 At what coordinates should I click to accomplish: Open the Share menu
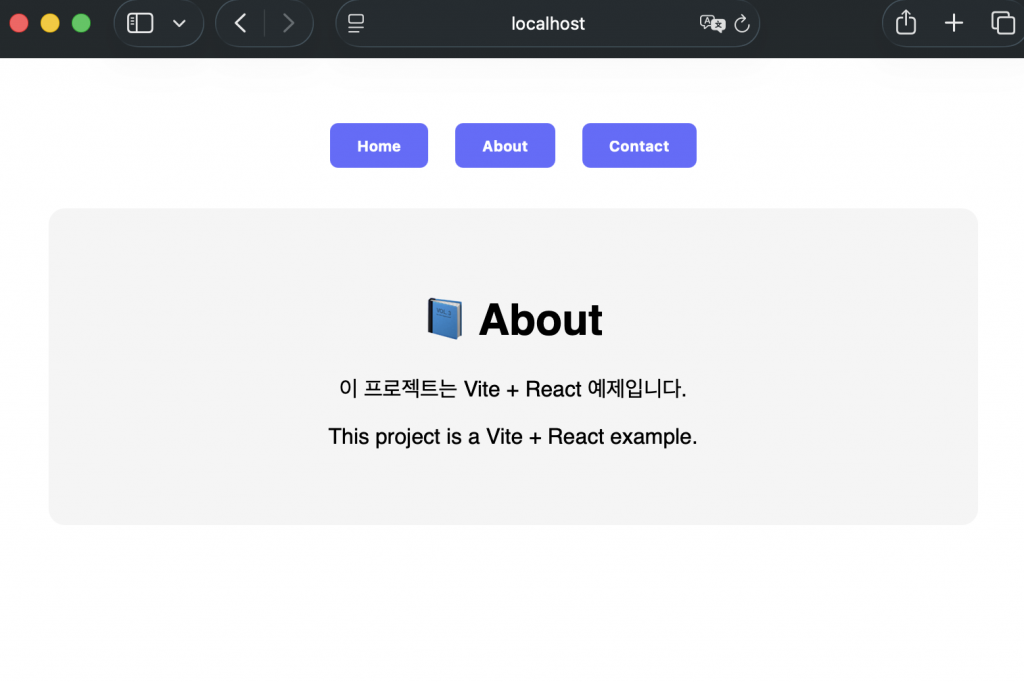point(906,23)
